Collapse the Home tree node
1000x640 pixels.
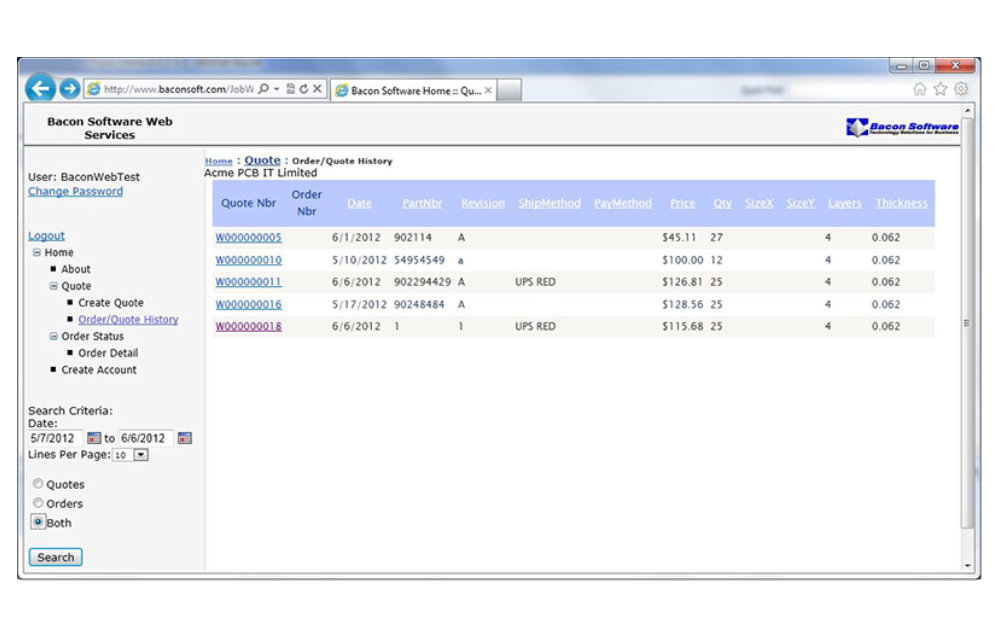click(37, 252)
